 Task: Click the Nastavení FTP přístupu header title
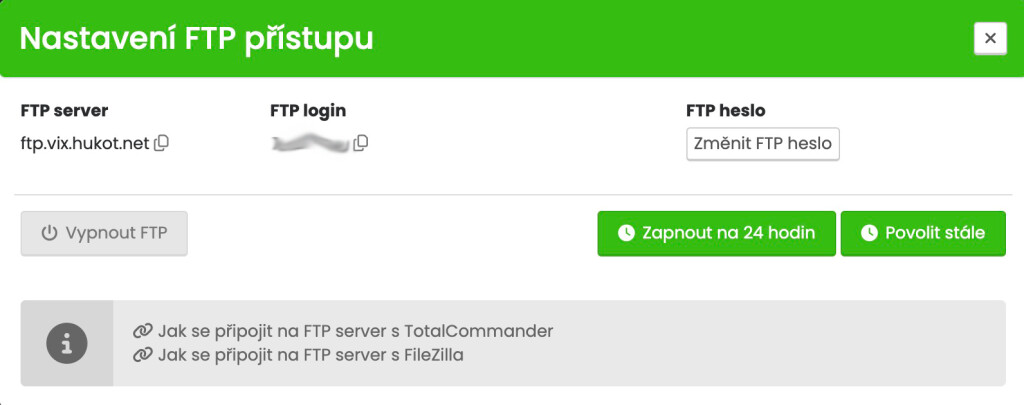coord(197,39)
